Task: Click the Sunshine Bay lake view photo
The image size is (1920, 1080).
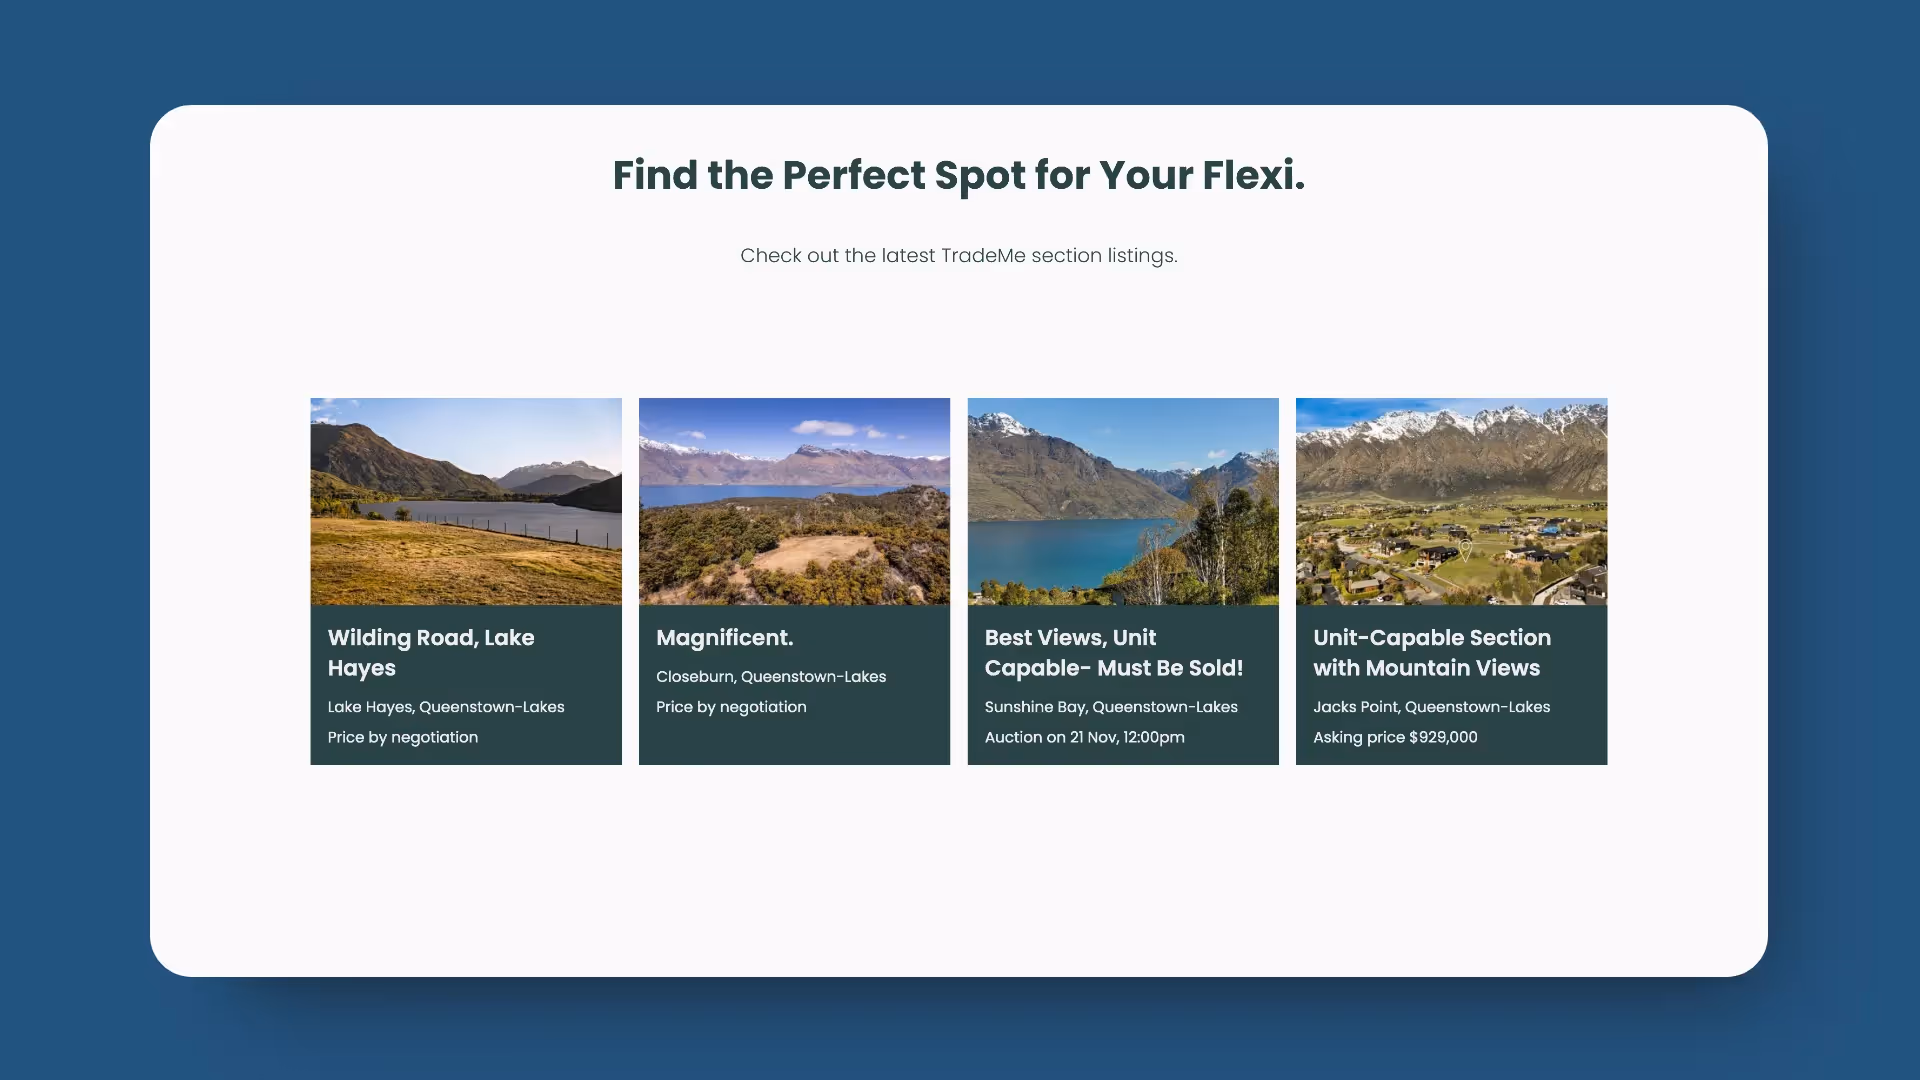Action: tap(1122, 501)
